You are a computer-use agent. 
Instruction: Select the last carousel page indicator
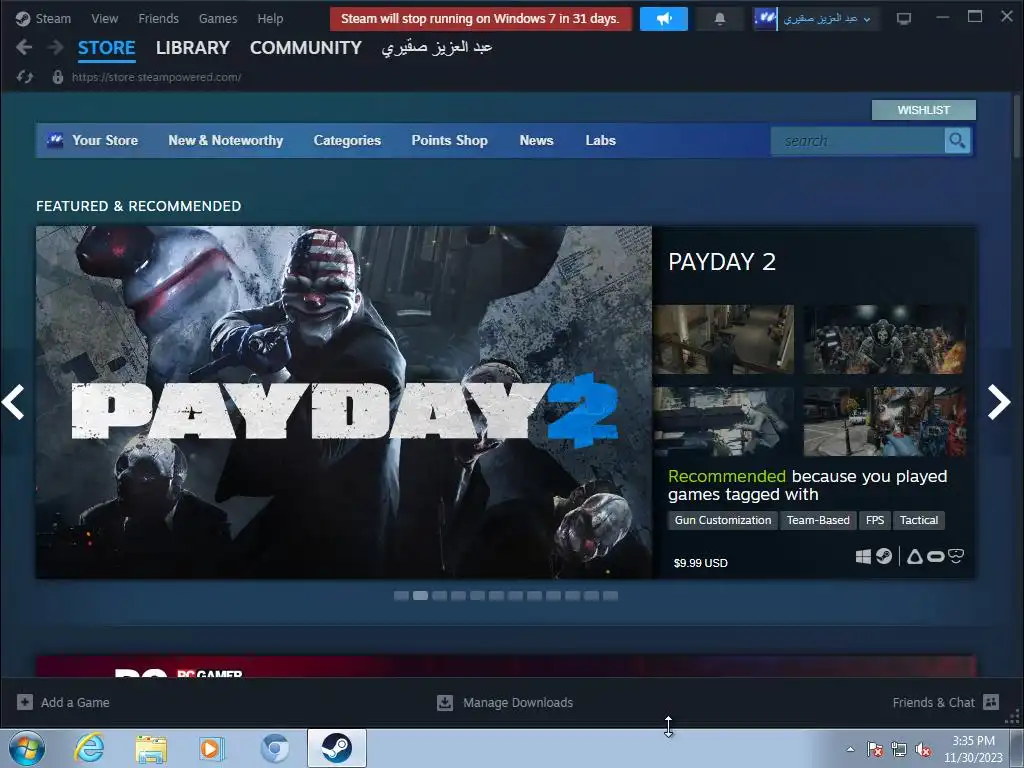point(611,596)
